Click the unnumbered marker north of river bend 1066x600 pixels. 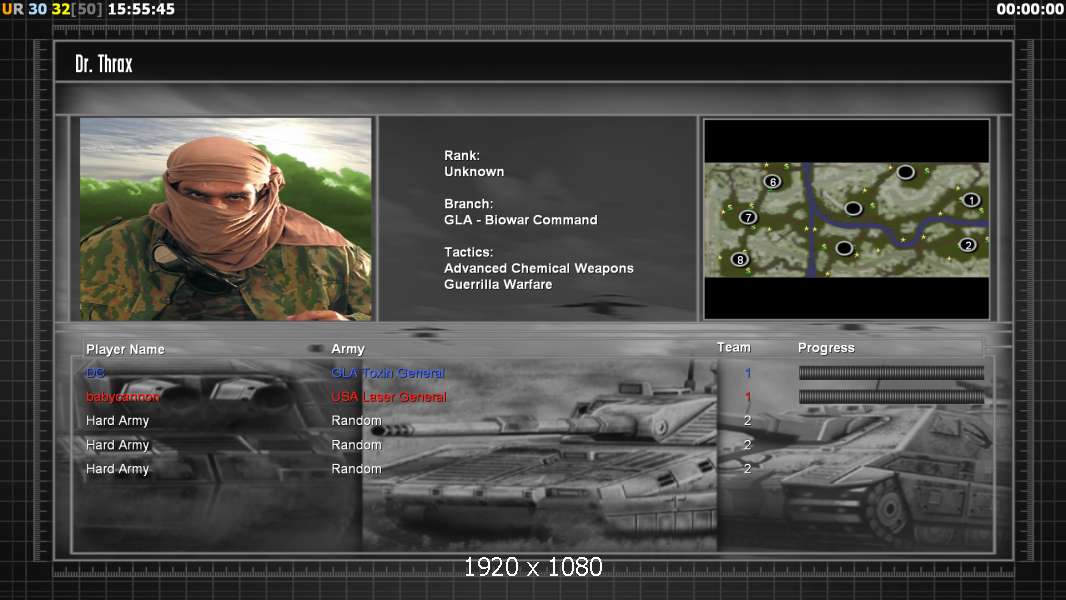853,208
